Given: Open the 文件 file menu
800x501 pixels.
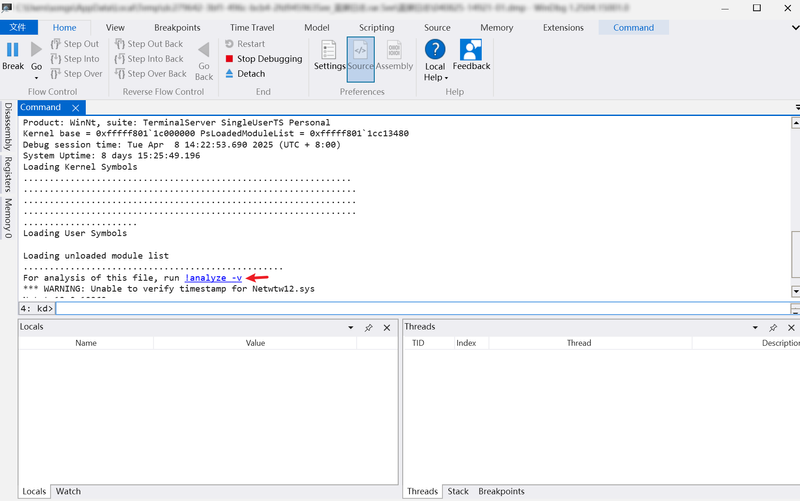Looking at the screenshot, I should pos(19,28).
